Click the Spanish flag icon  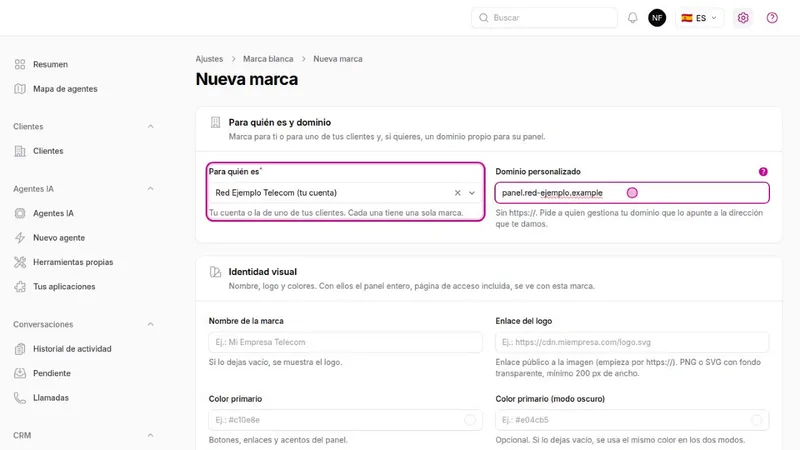(687, 18)
